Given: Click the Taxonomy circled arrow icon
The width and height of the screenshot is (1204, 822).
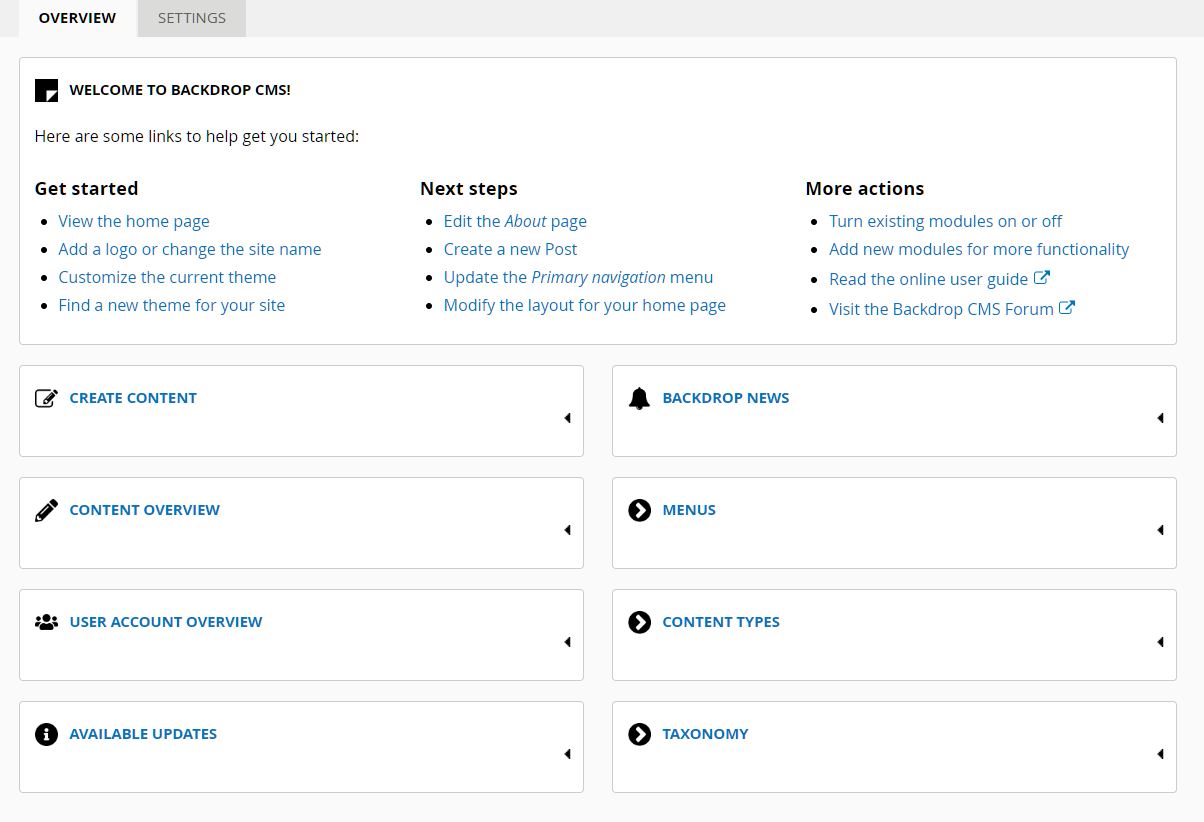Looking at the screenshot, I should (x=639, y=734).
